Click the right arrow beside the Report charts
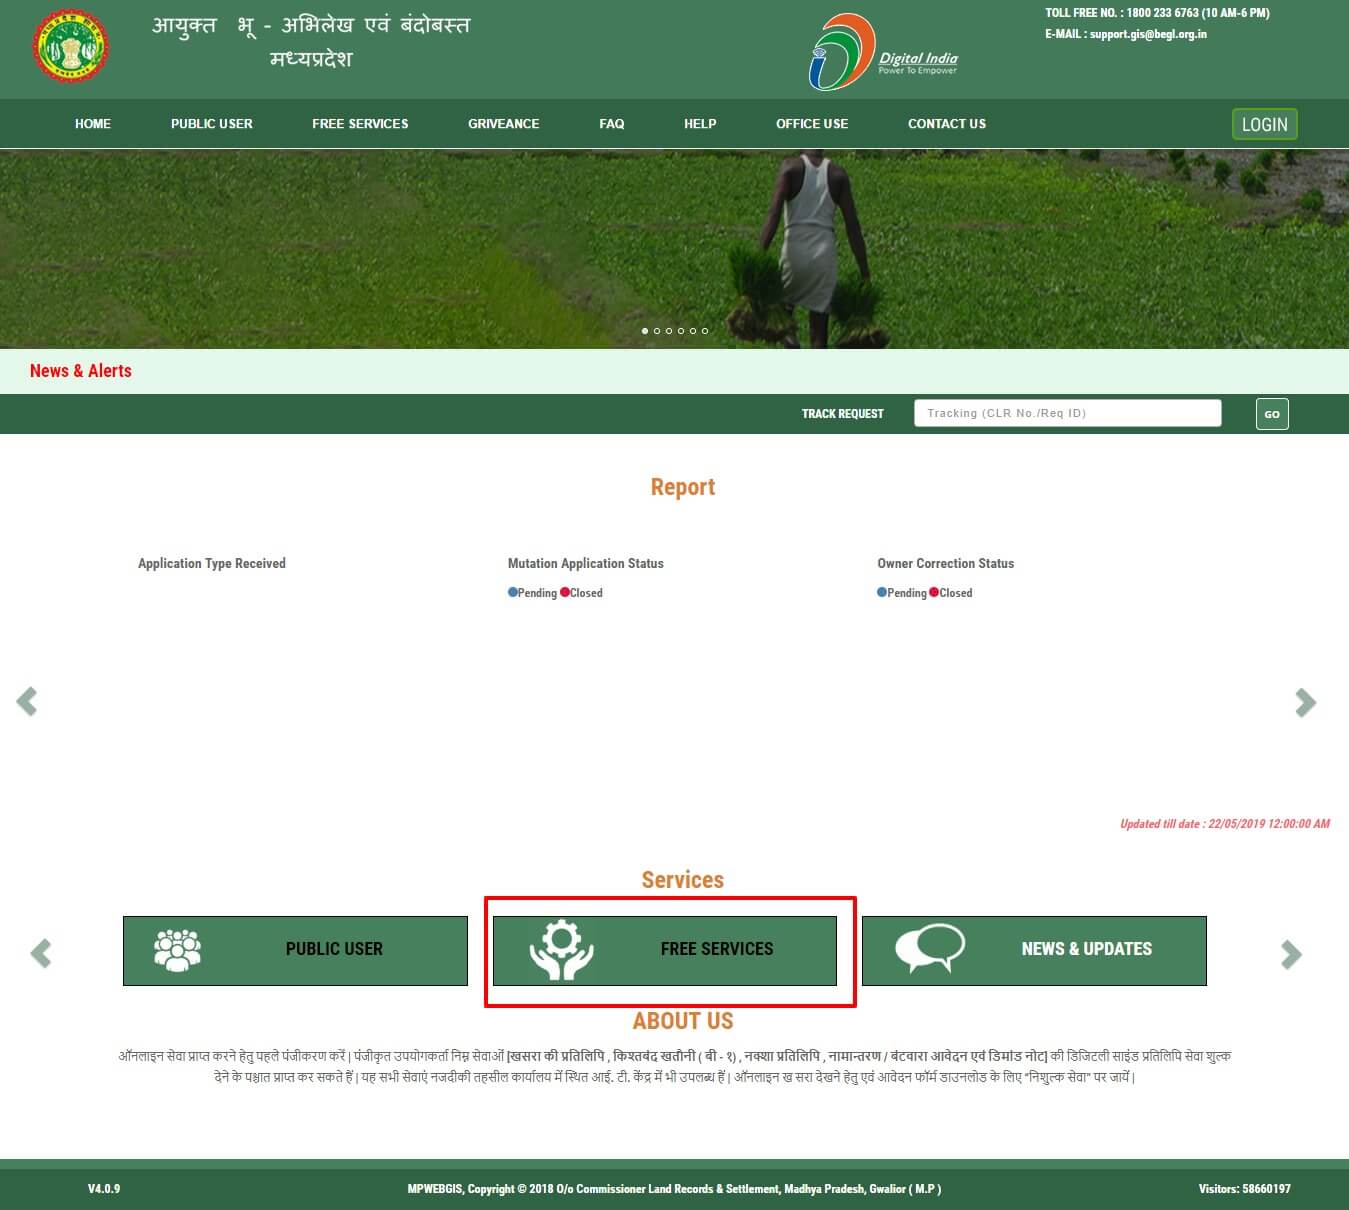The image size is (1349, 1210). click(1306, 702)
